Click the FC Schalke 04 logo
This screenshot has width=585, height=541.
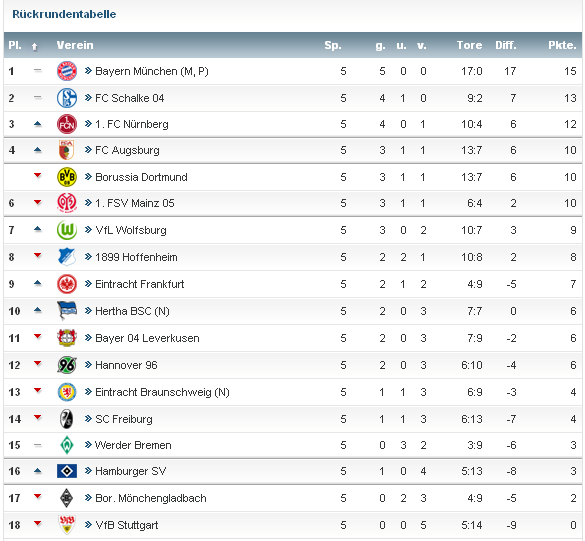click(x=67, y=98)
